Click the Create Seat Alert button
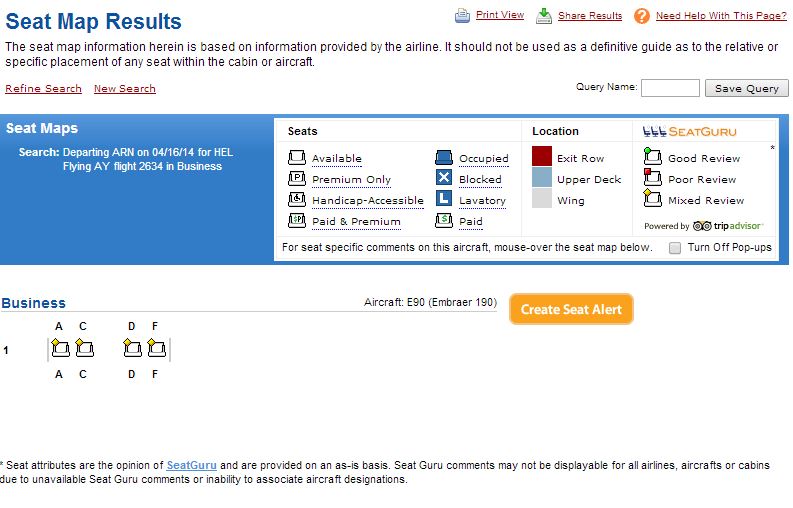Viewport: 793px width, 508px height. tap(571, 309)
